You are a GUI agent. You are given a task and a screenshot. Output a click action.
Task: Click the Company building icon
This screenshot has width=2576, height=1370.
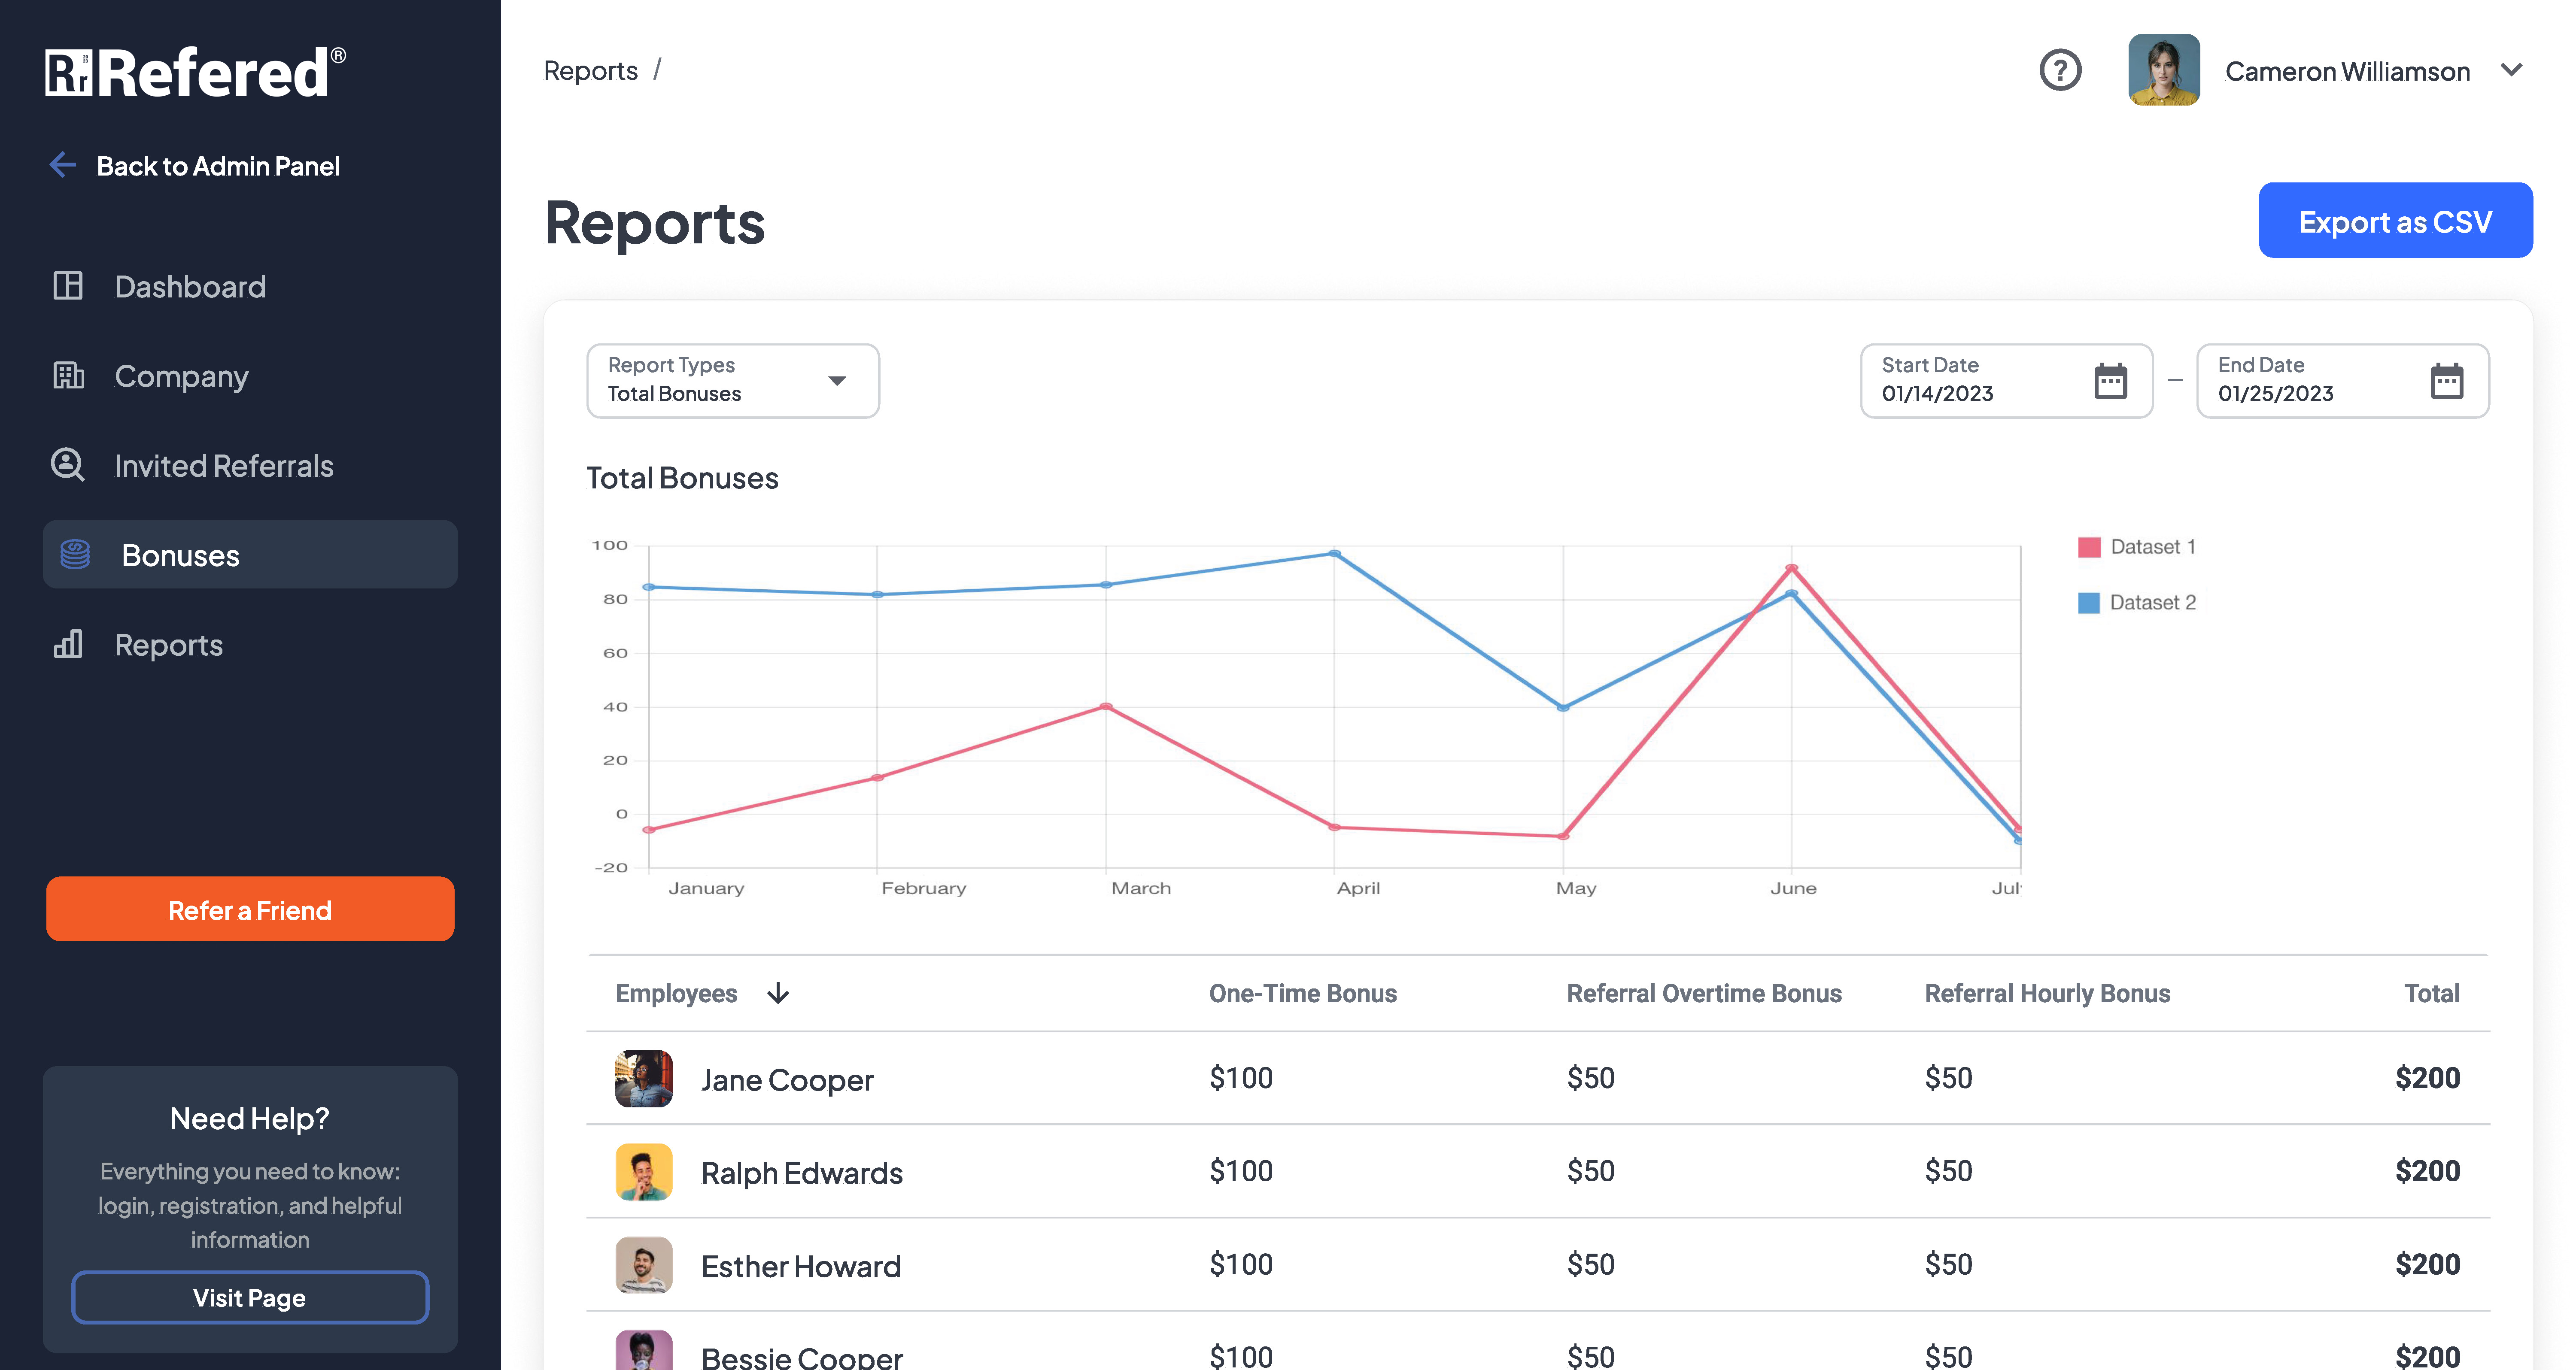tap(68, 375)
